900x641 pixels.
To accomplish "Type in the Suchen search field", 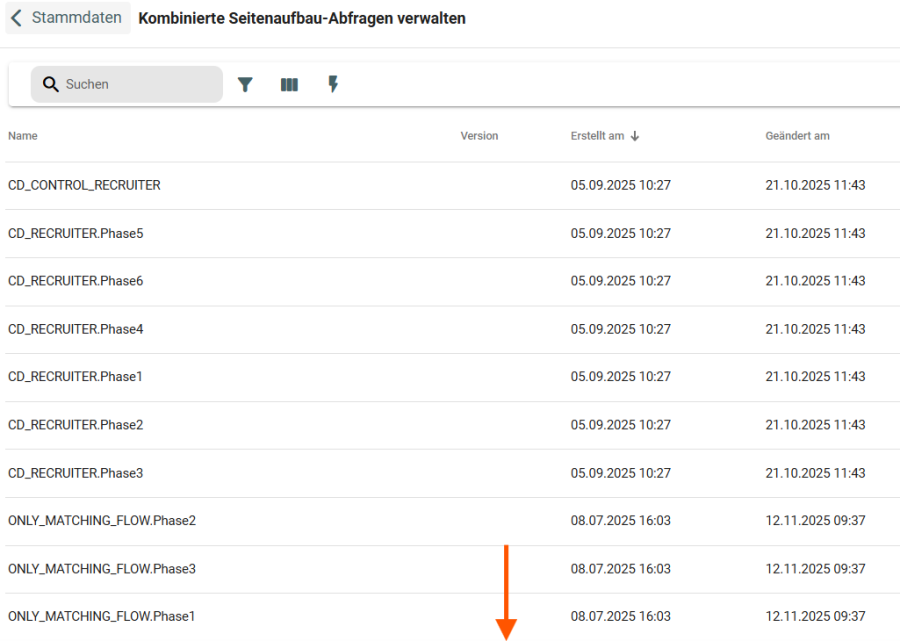I will (138, 85).
